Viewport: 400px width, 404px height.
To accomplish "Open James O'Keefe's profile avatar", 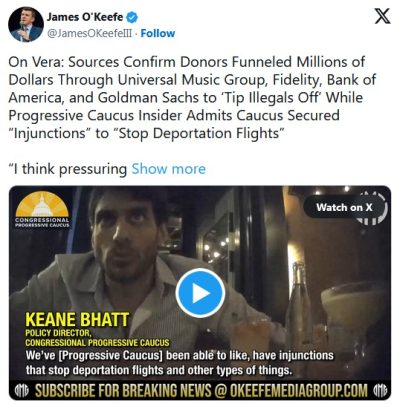I will pyautogui.click(x=26, y=24).
